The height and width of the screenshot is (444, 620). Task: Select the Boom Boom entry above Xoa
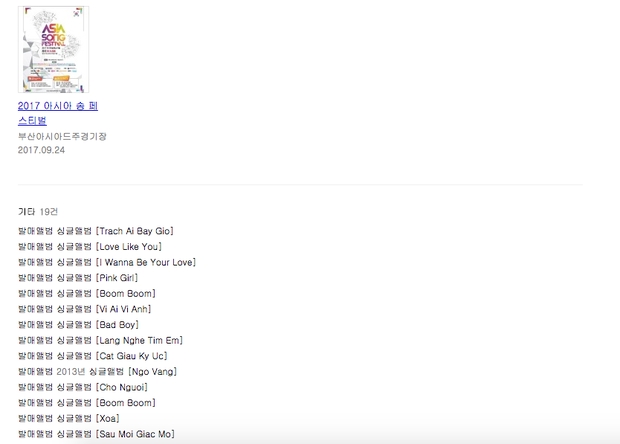87,403
